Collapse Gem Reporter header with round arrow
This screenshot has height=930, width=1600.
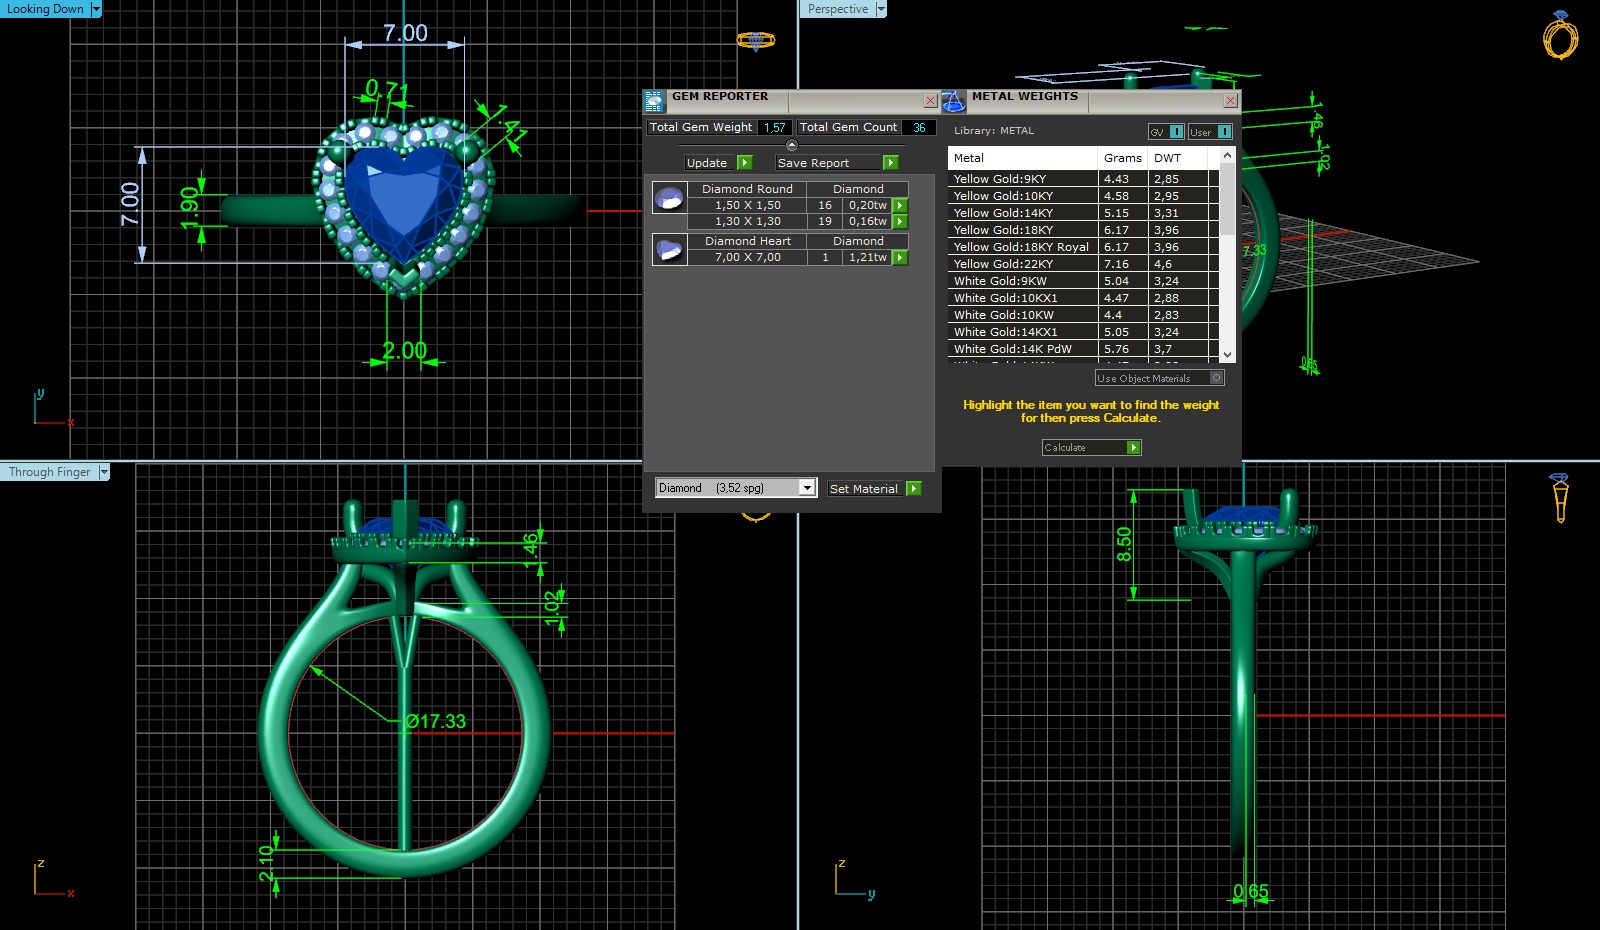pos(792,145)
